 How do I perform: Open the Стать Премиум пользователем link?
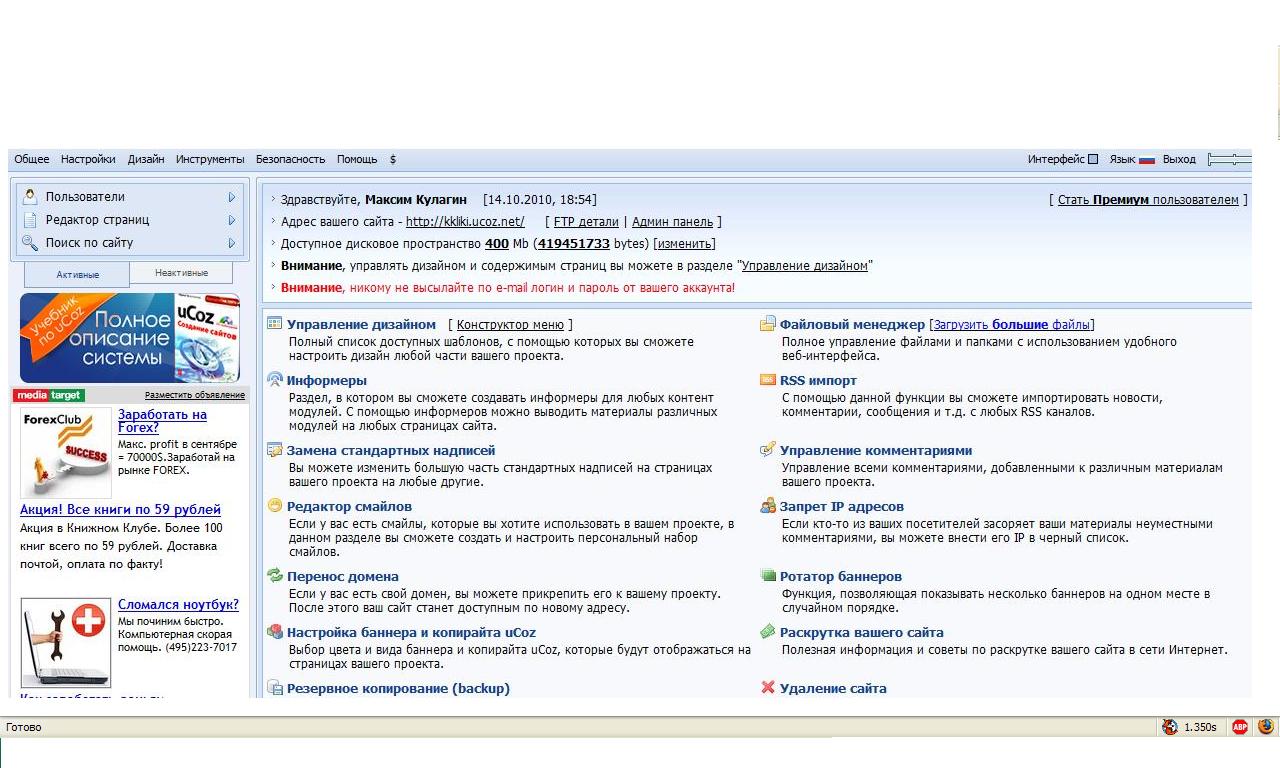[1148, 200]
